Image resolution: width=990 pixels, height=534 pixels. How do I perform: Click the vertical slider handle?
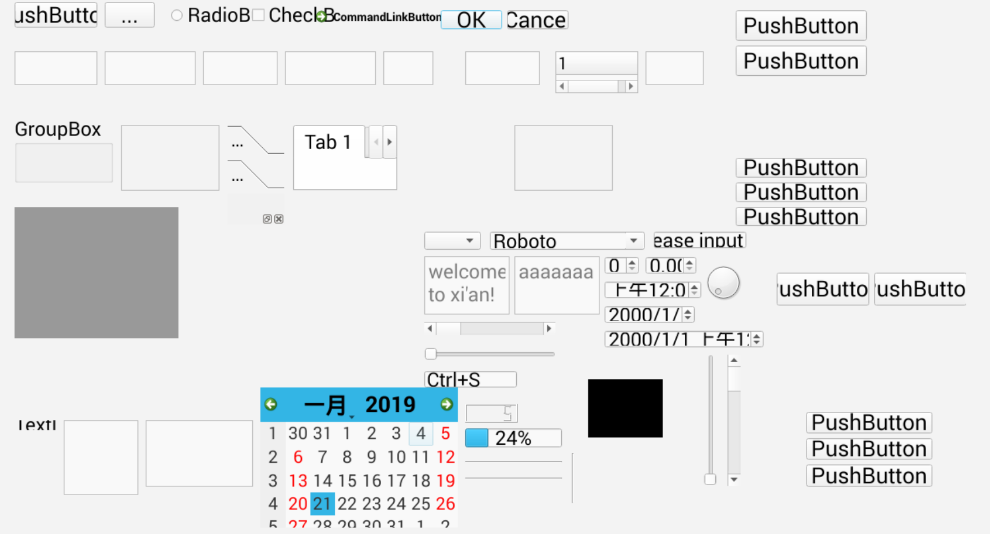710,479
